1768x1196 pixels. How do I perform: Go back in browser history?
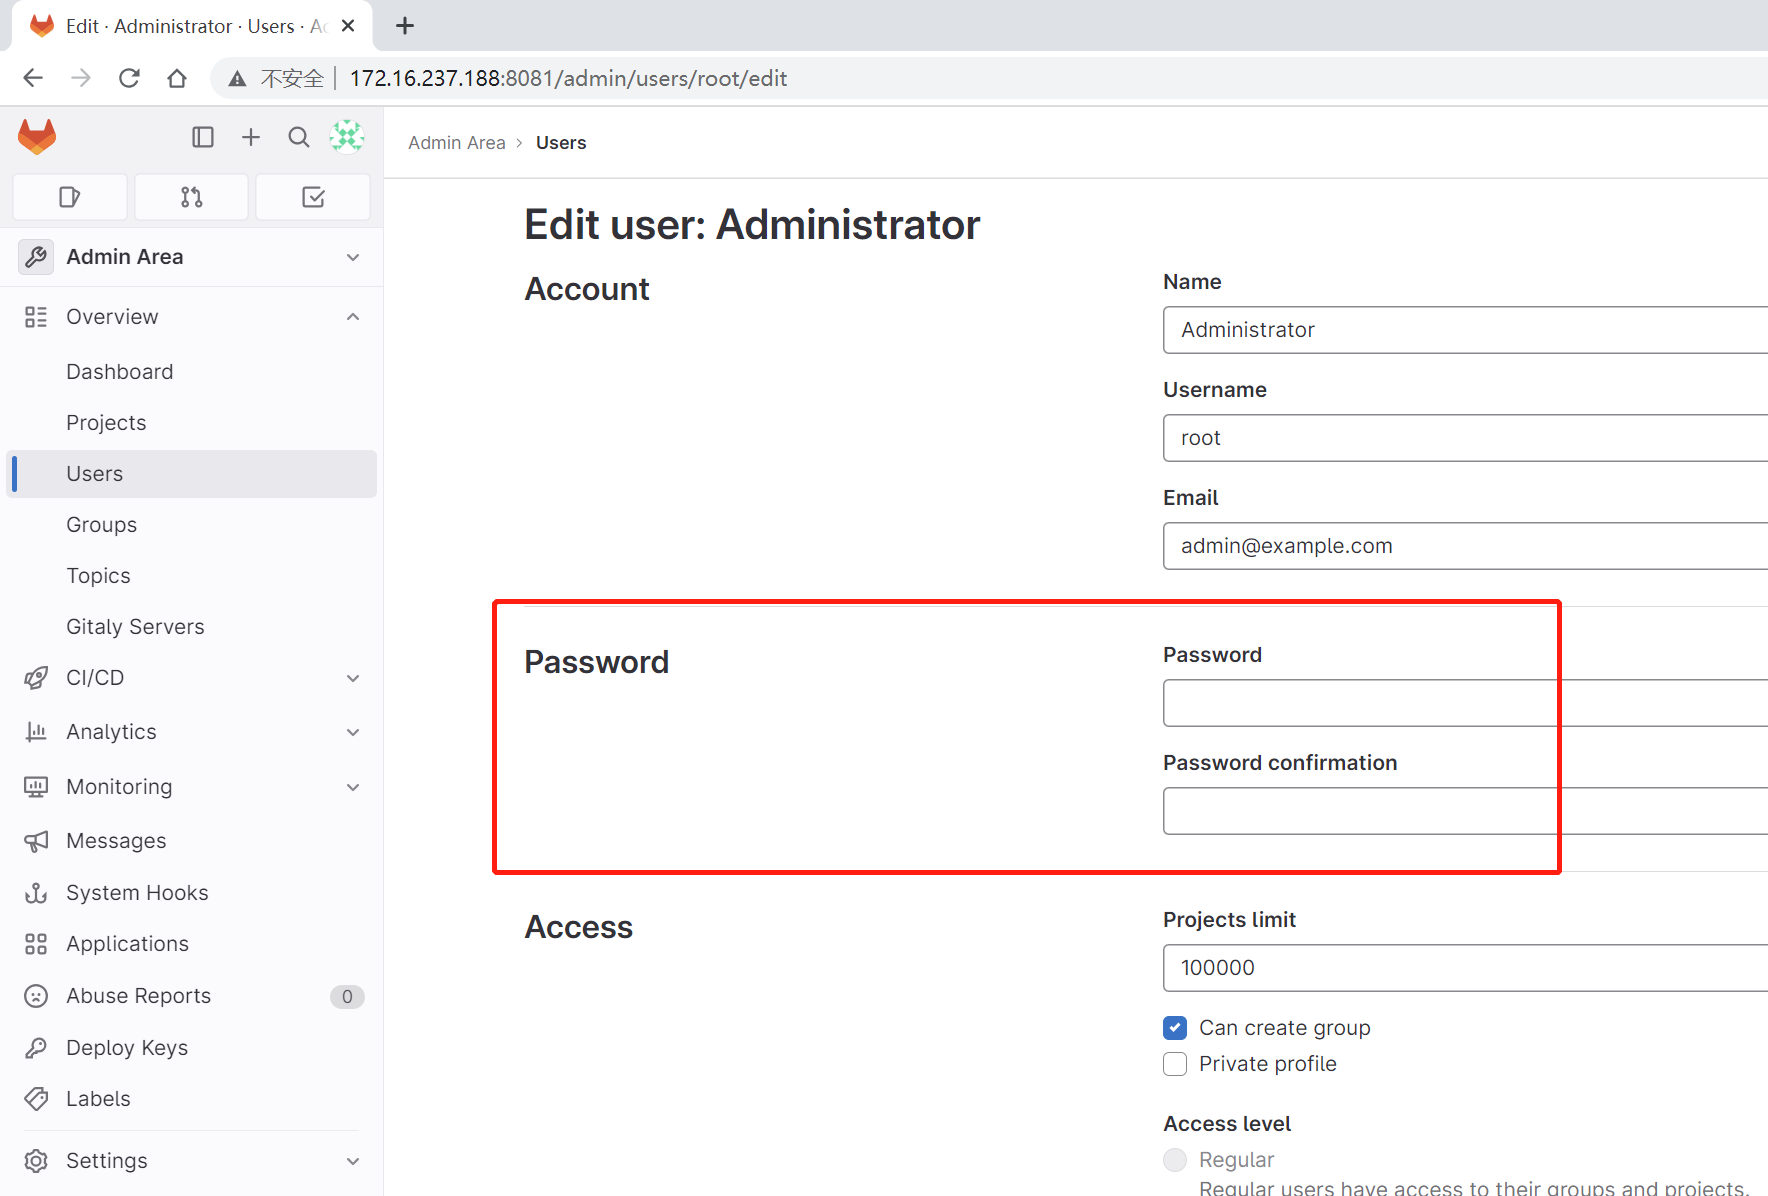tap(33, 78)
